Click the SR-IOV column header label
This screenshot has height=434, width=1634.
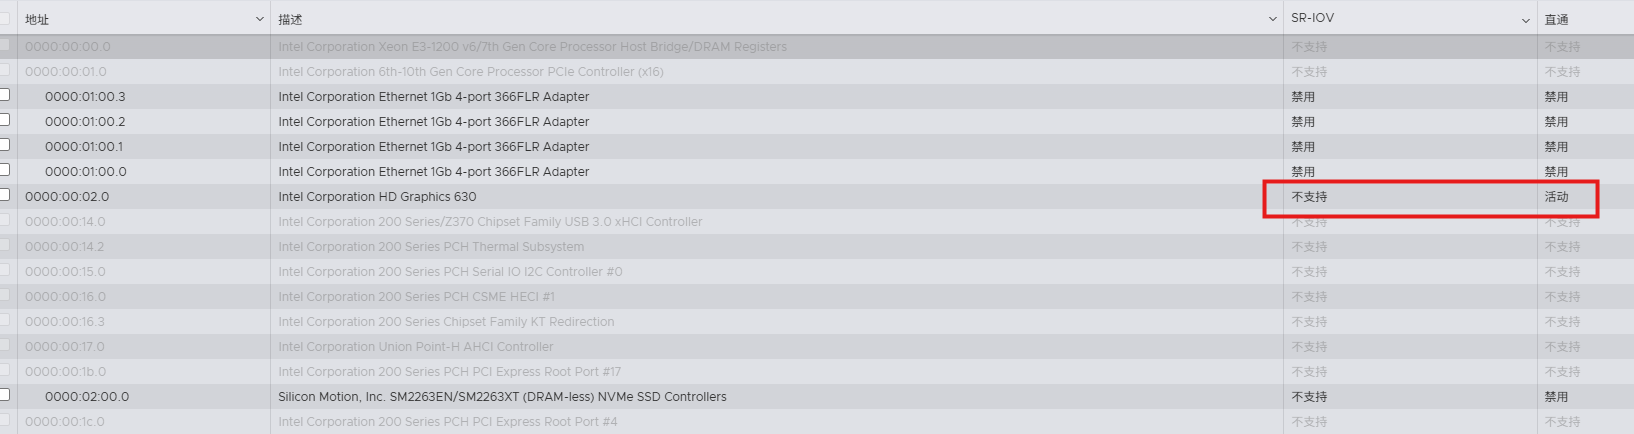click(x=1312, y=18)
